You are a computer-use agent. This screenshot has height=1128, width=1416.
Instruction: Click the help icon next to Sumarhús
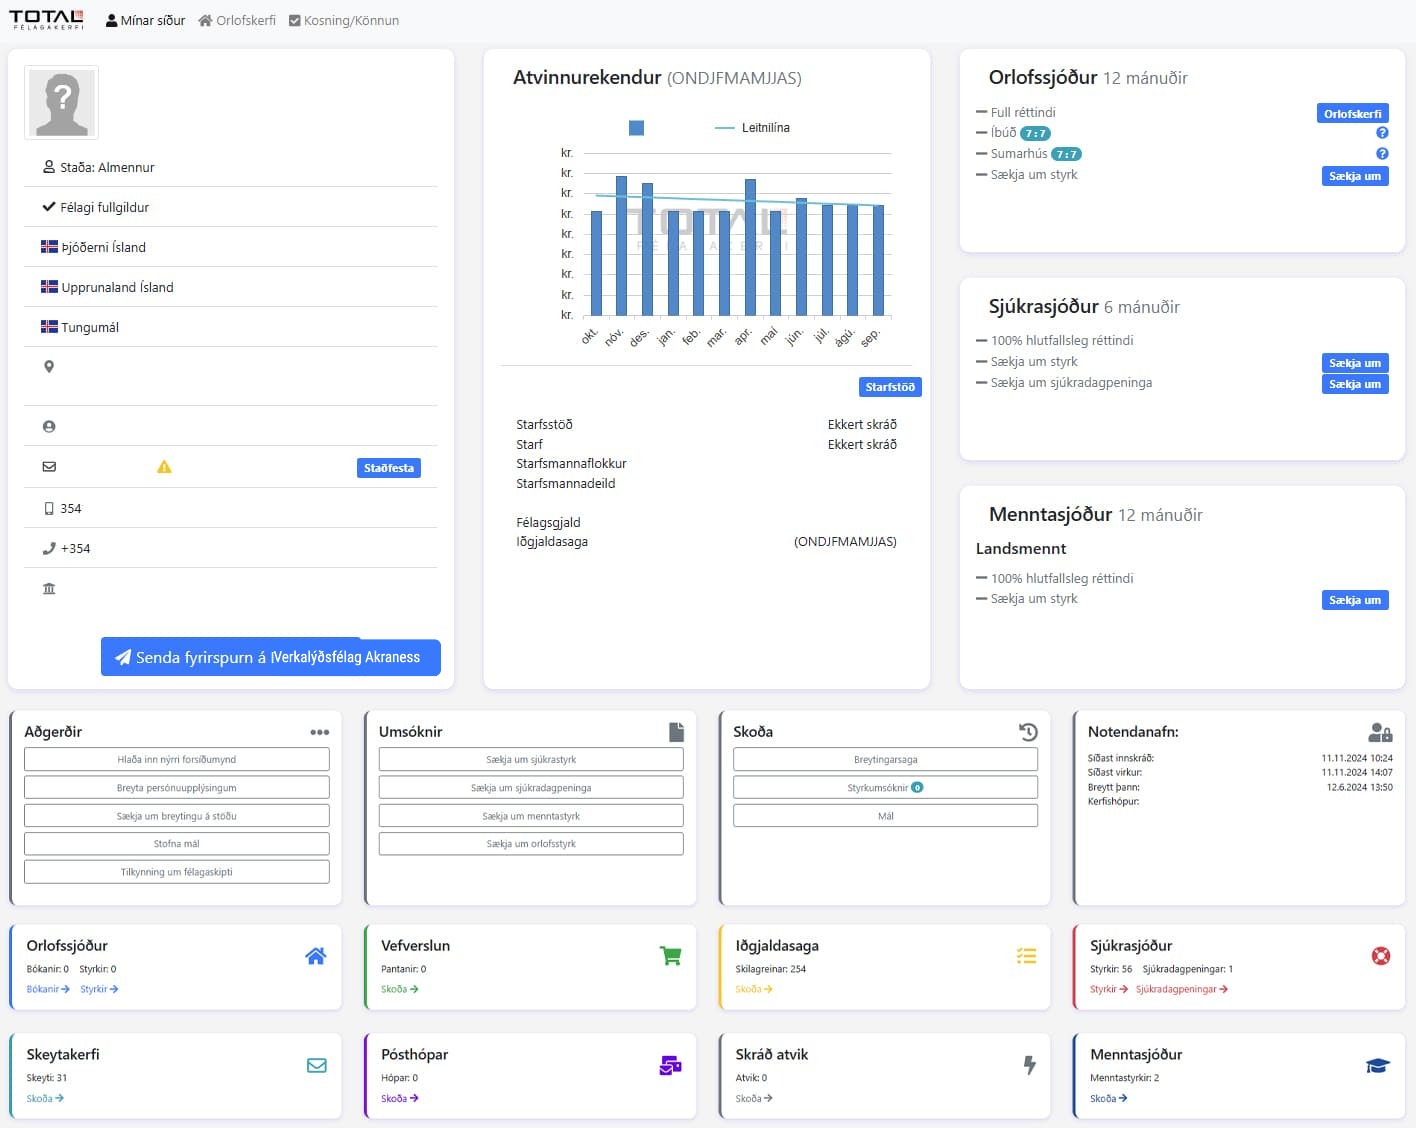click(1382, 154)
